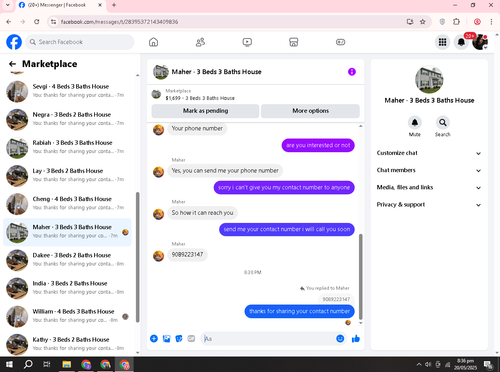
Task: Click the chat messages vertical scrollbar
Action: click(361, 277)
